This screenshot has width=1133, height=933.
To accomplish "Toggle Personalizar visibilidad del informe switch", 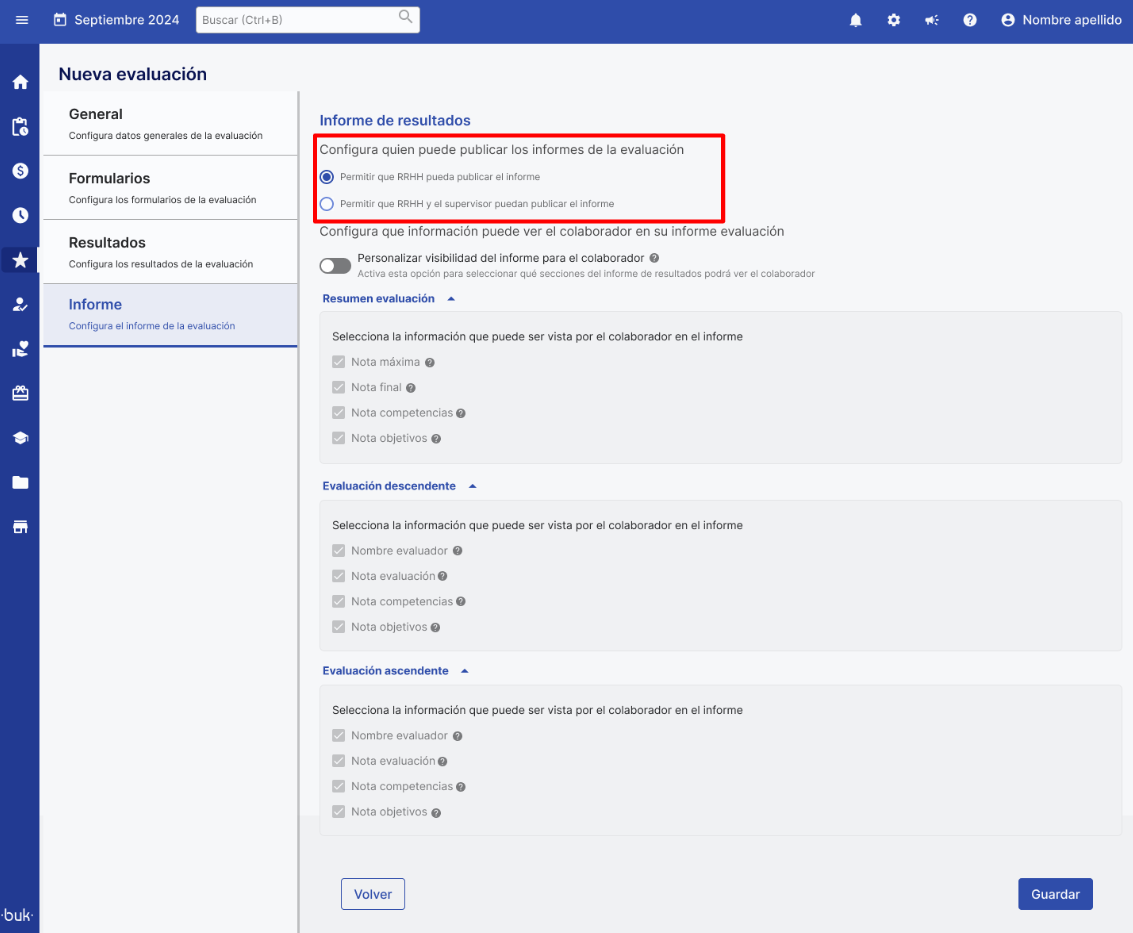I will click(x=335, y=265).
